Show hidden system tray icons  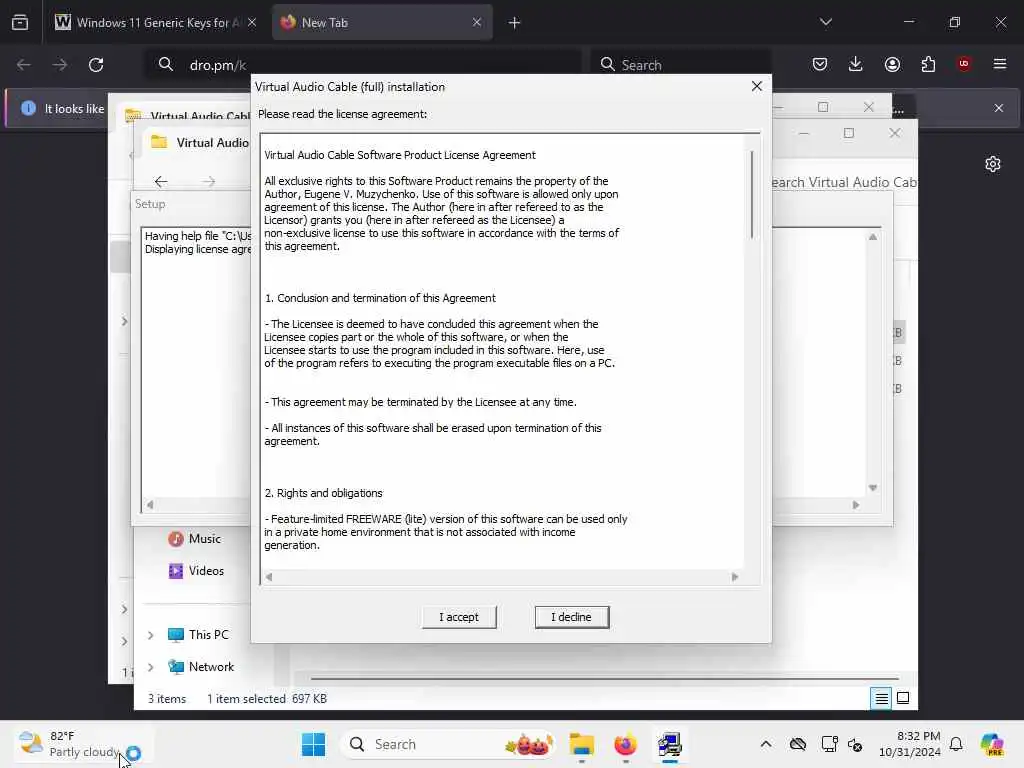coord(766,744)
